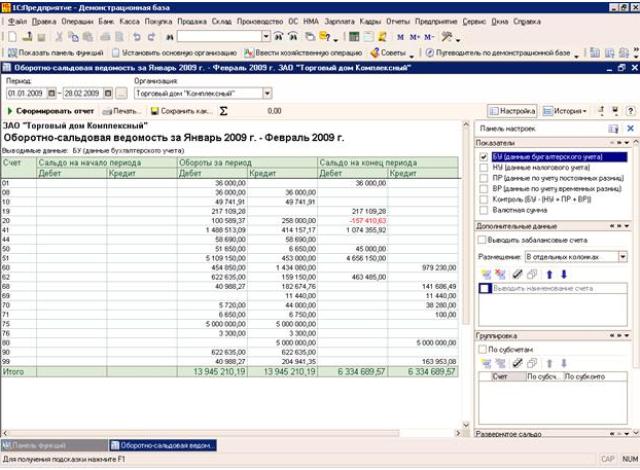Uncheck БУ (данные бухгалтерского учета) checkbox
The image size is (640, 470).
[484, 157]
